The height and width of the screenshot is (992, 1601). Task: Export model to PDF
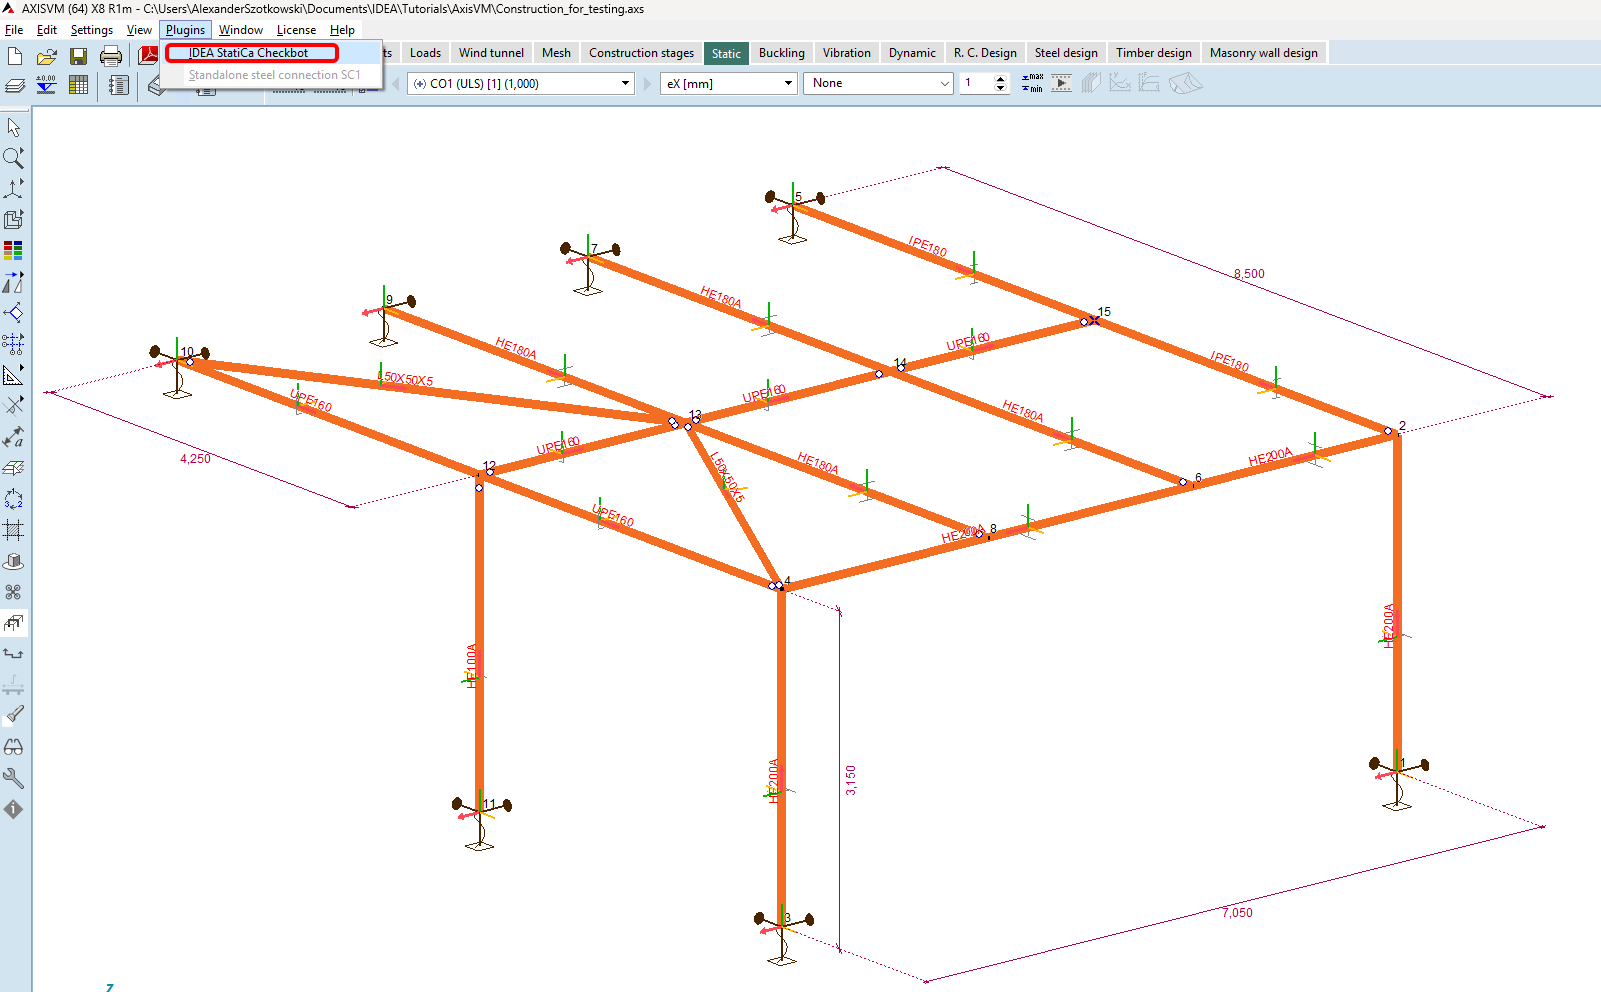coord(148,55)
